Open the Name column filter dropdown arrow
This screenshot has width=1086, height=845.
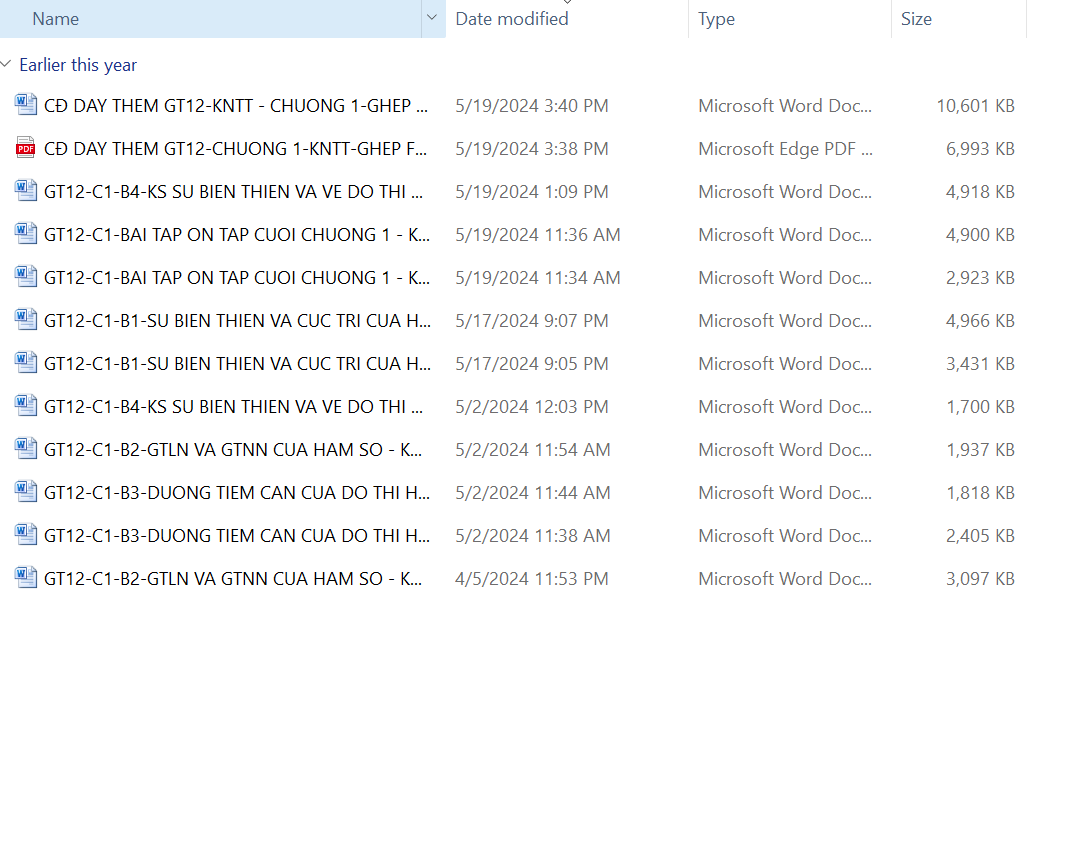pos(432,19)
